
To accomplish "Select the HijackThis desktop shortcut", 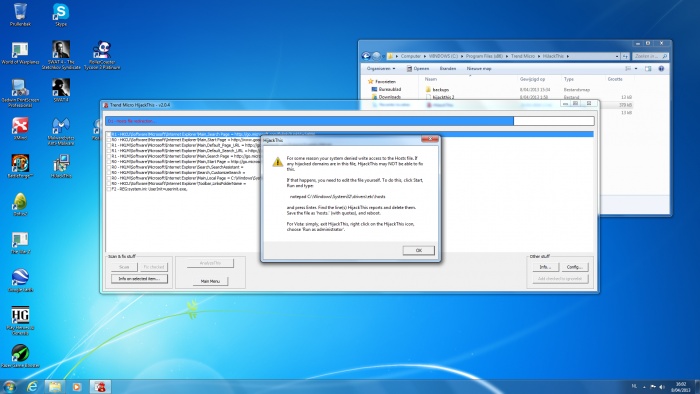I will (x=61, y=166).
